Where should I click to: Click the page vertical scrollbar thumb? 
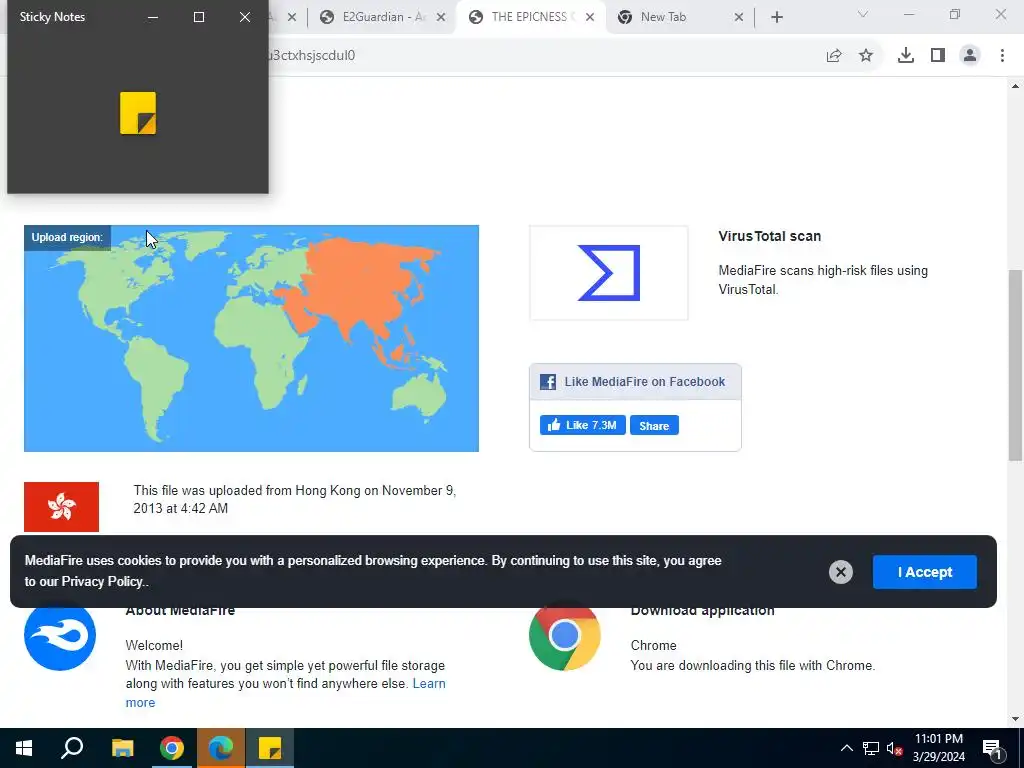(1015, 366)
